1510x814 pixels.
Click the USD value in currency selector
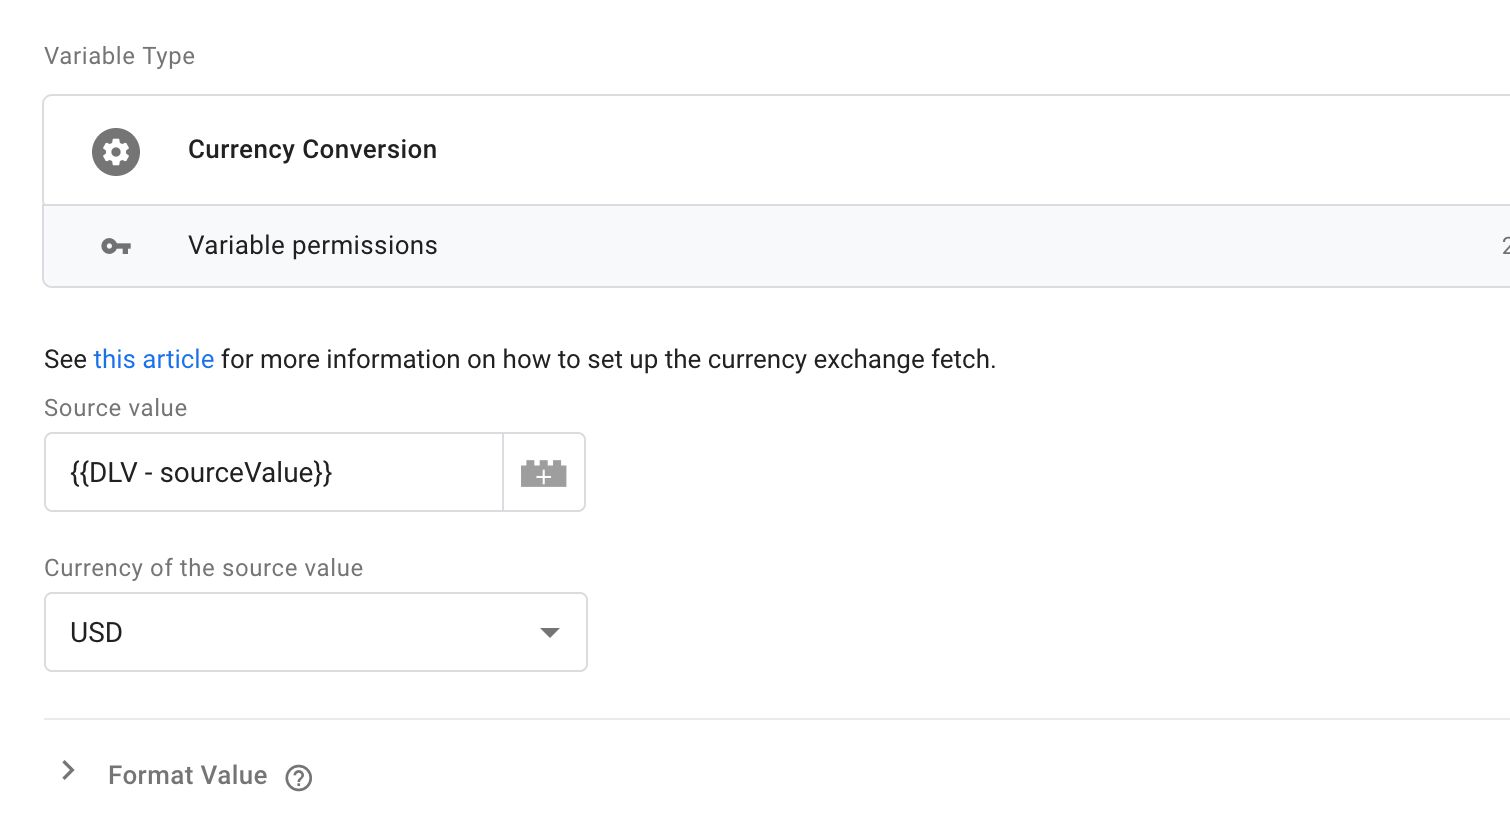pos(96,632)
